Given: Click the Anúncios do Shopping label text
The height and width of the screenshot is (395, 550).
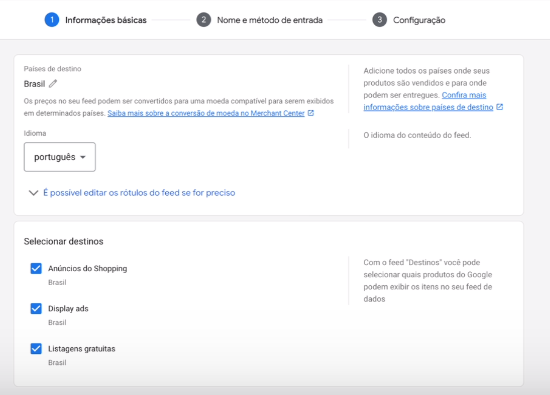Looking at the screenshot, I should click(x=88, y=268).
